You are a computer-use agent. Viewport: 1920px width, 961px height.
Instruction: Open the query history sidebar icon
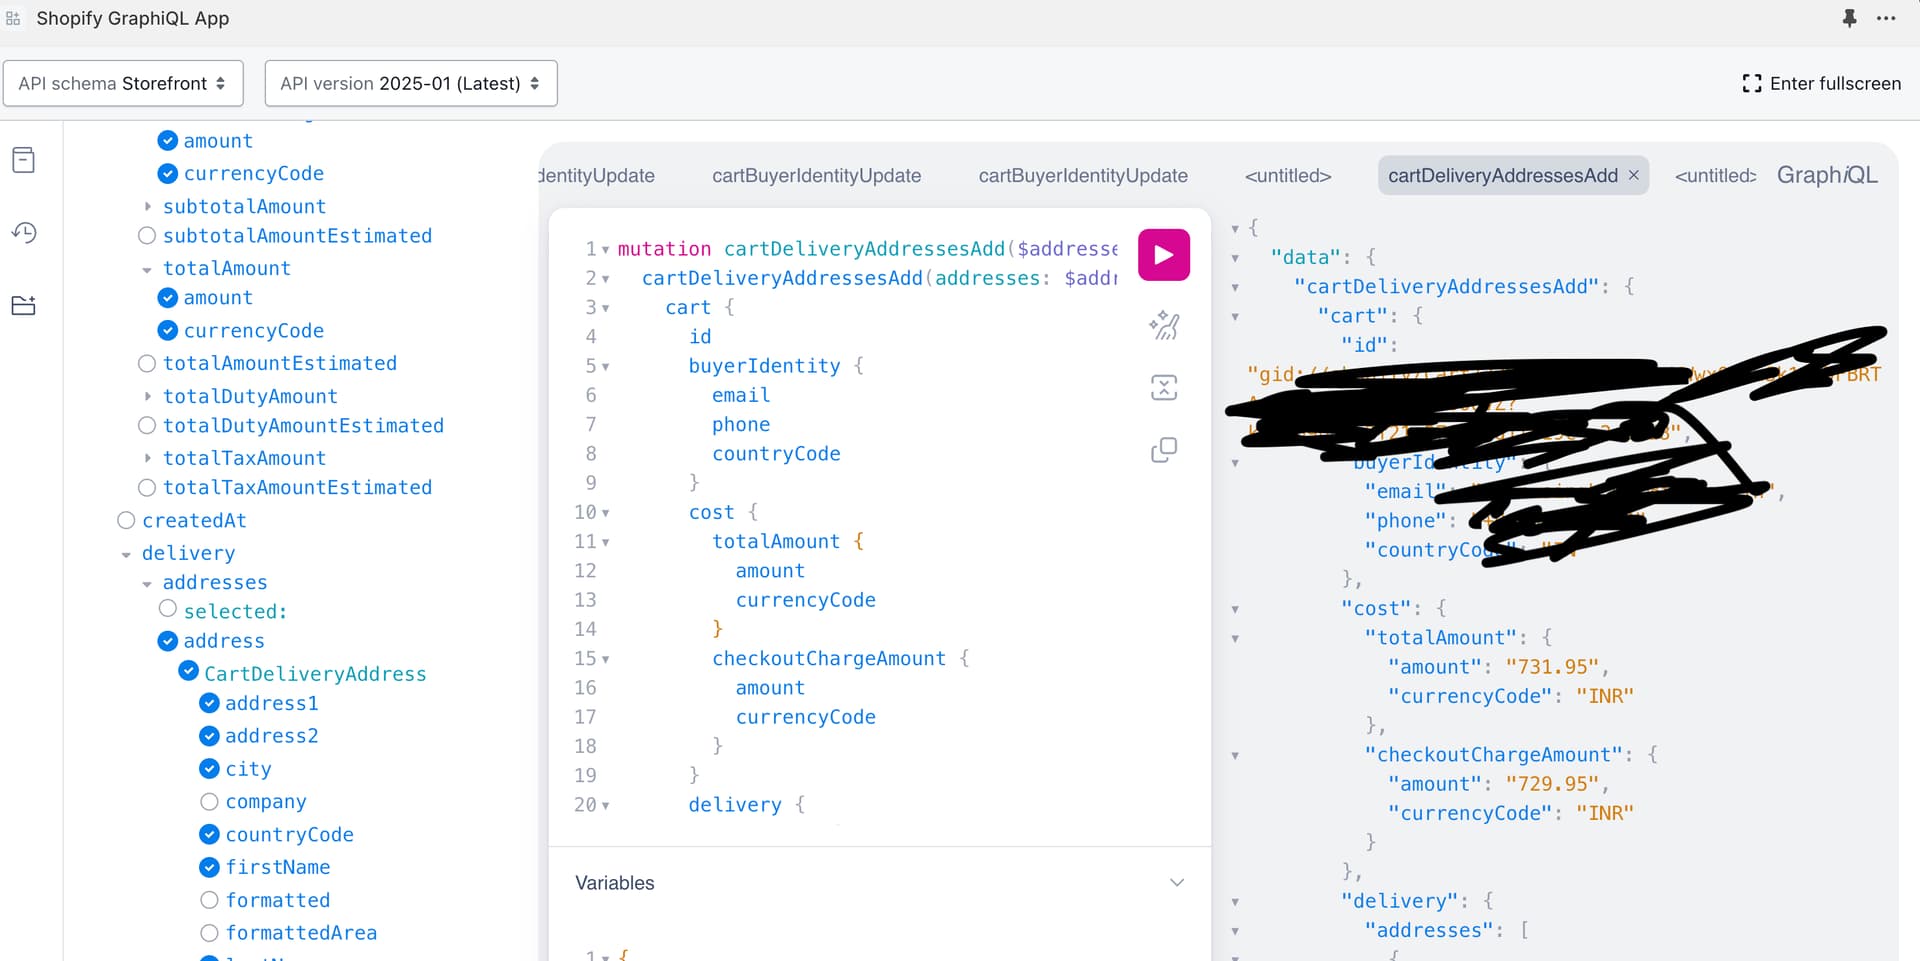(x=24, y=233)
